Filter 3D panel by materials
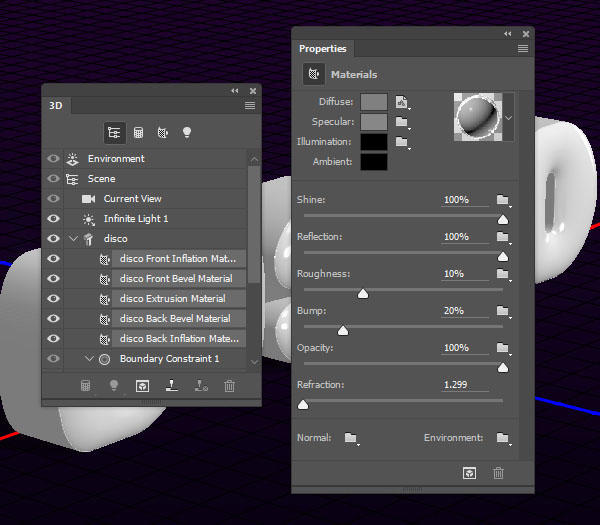This screenshot has width=600, height=525. tap(162, 132)
